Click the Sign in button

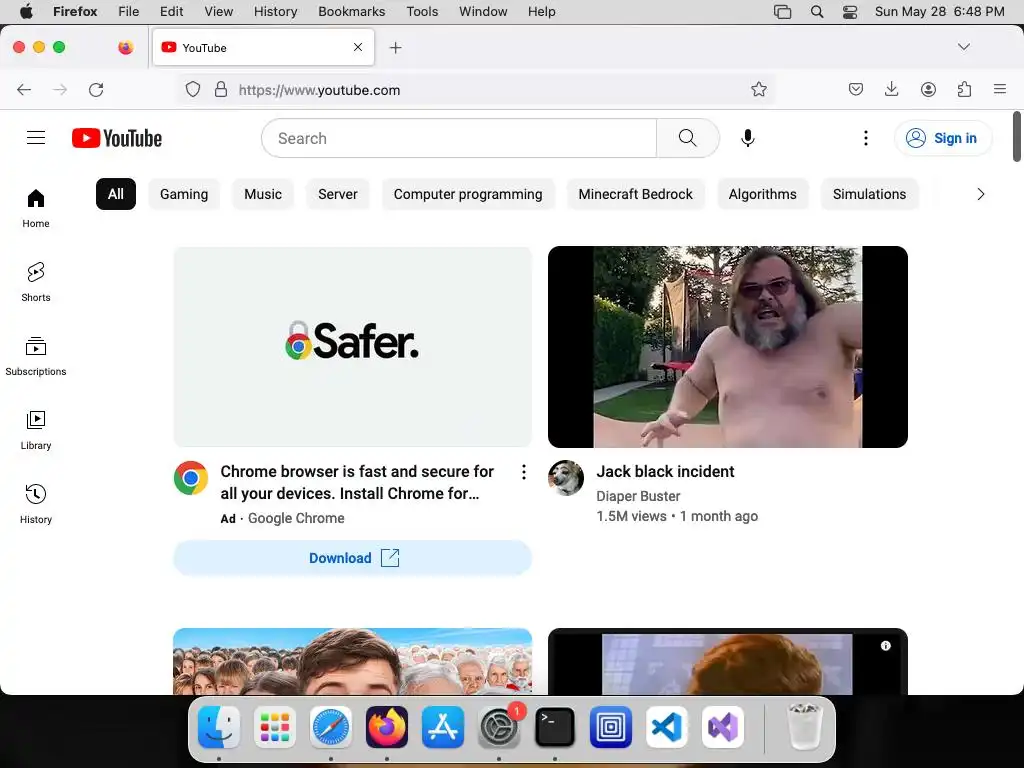click(943, 138)
